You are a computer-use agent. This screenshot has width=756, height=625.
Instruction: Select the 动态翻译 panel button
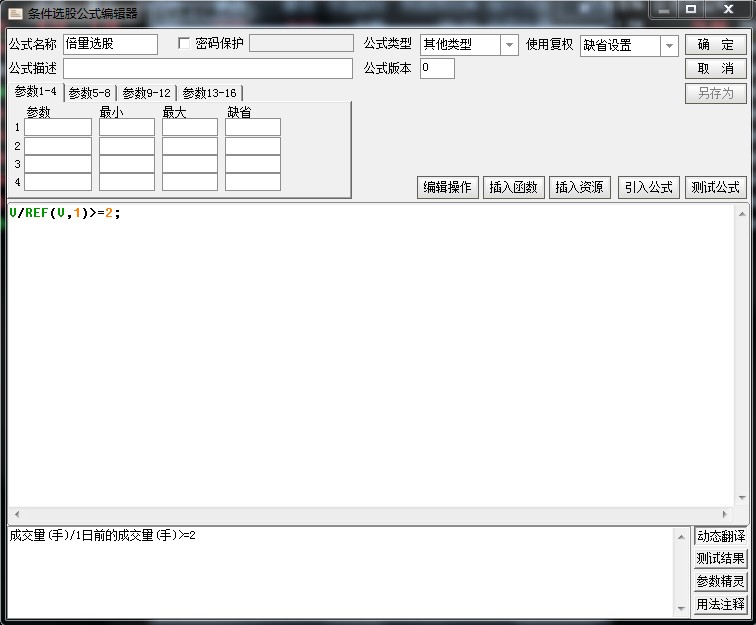(721, 536)
